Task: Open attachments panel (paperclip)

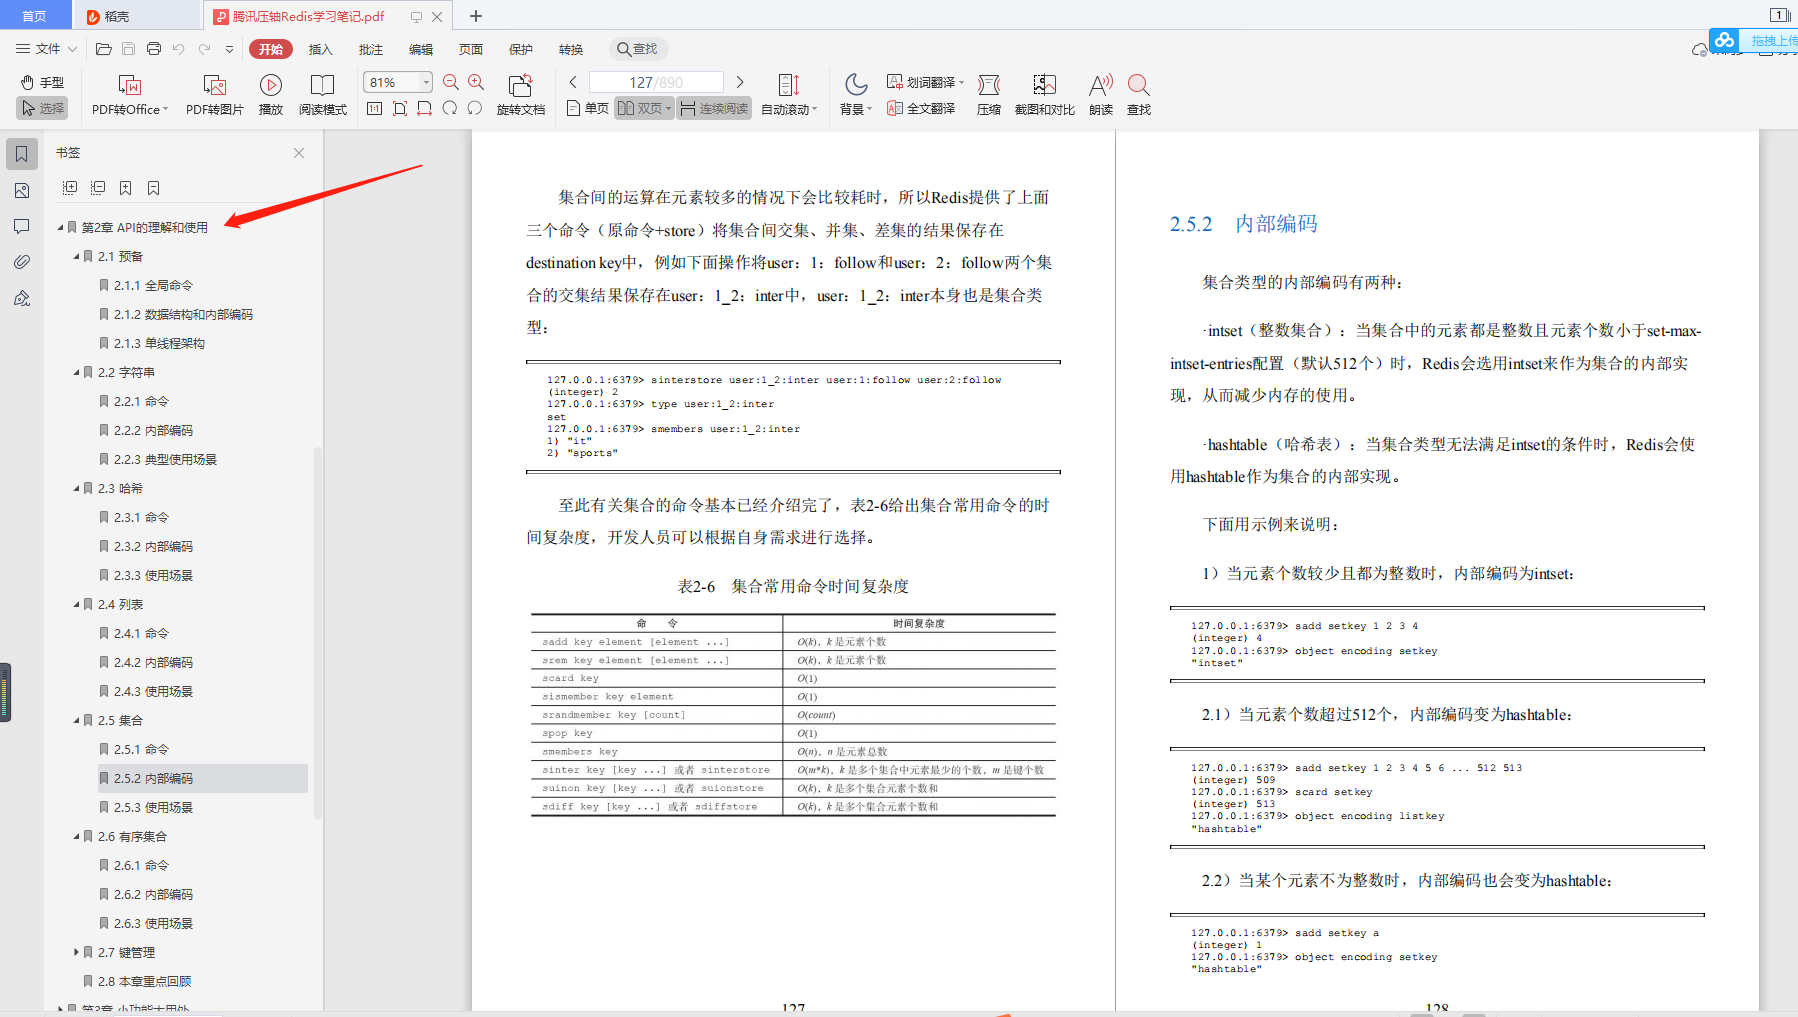Action: coord(22,262)
